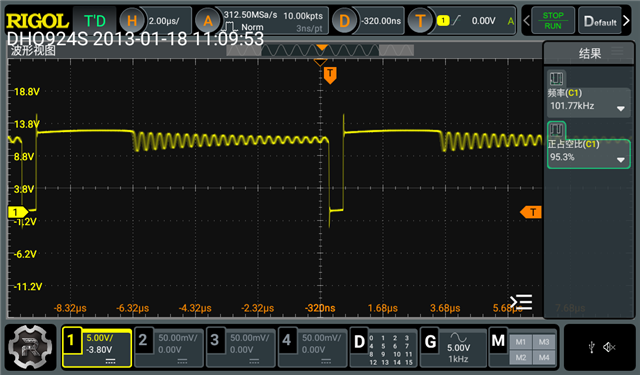
Task: Open the Horizontal timebase H icon
Action: (131, 21)
